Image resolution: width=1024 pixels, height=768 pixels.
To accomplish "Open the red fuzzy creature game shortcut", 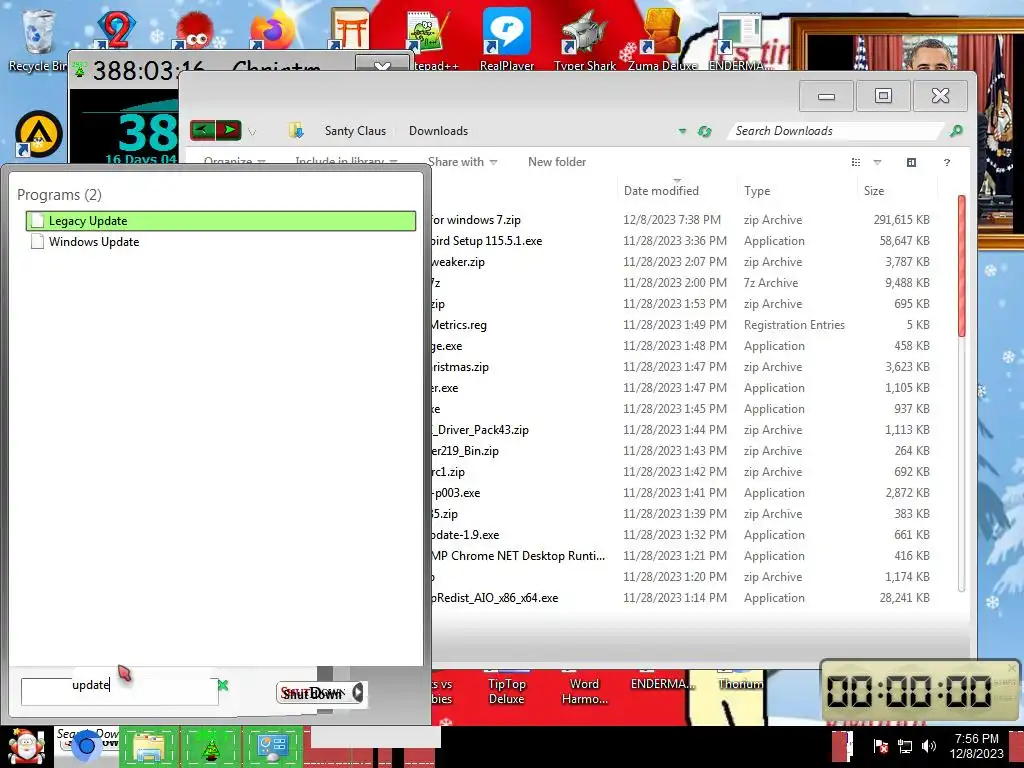I will pos(193,30).
